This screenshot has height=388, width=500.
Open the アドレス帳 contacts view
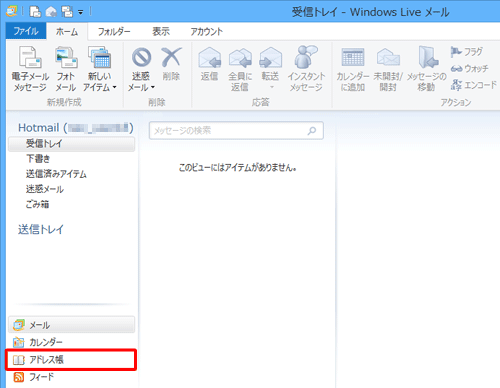click(x=71, y=360)
